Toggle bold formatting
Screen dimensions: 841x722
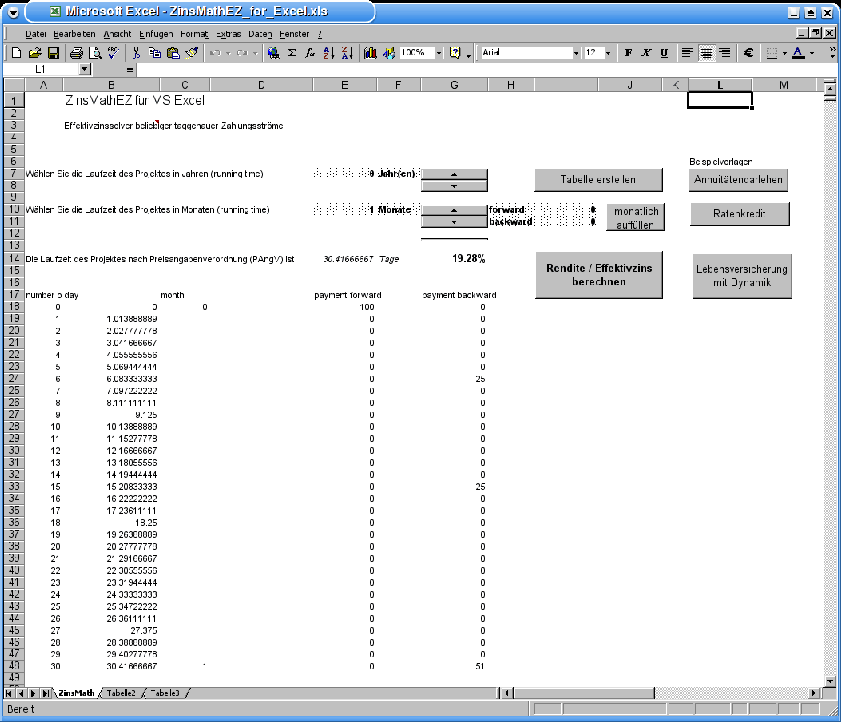[628, 53]
